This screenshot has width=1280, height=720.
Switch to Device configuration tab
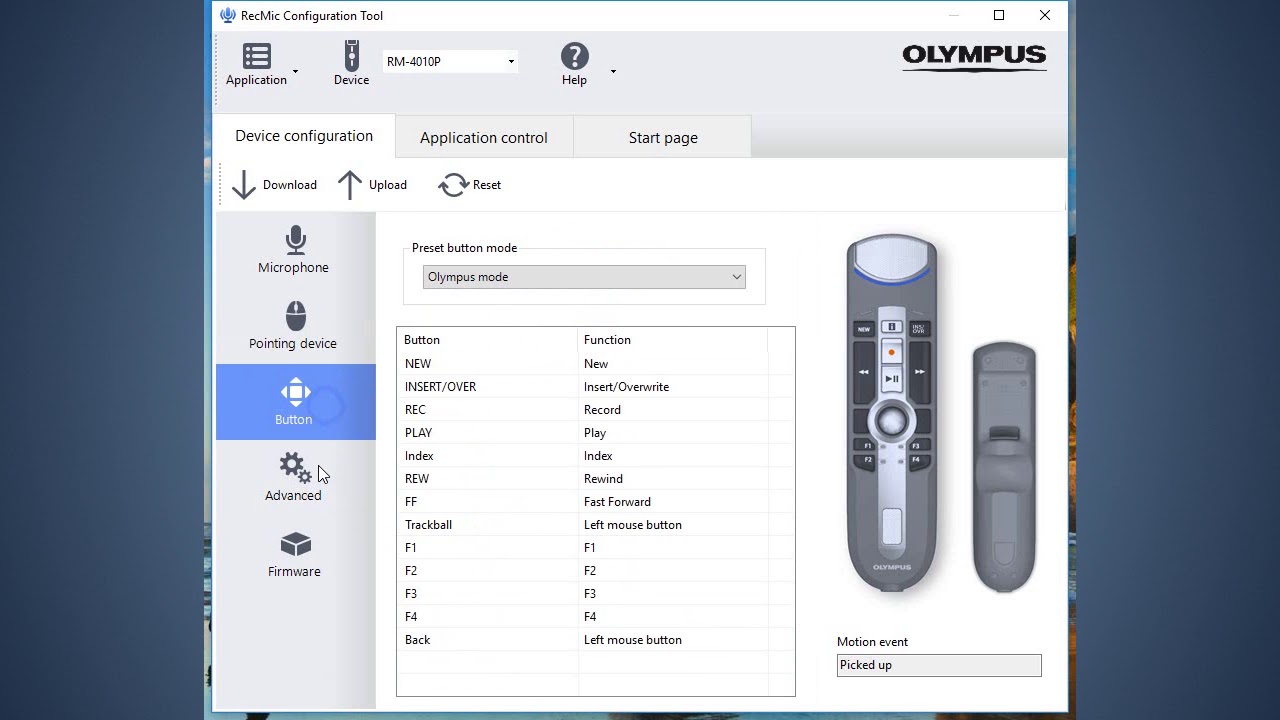pyautogui.click(x=304, y=136)
